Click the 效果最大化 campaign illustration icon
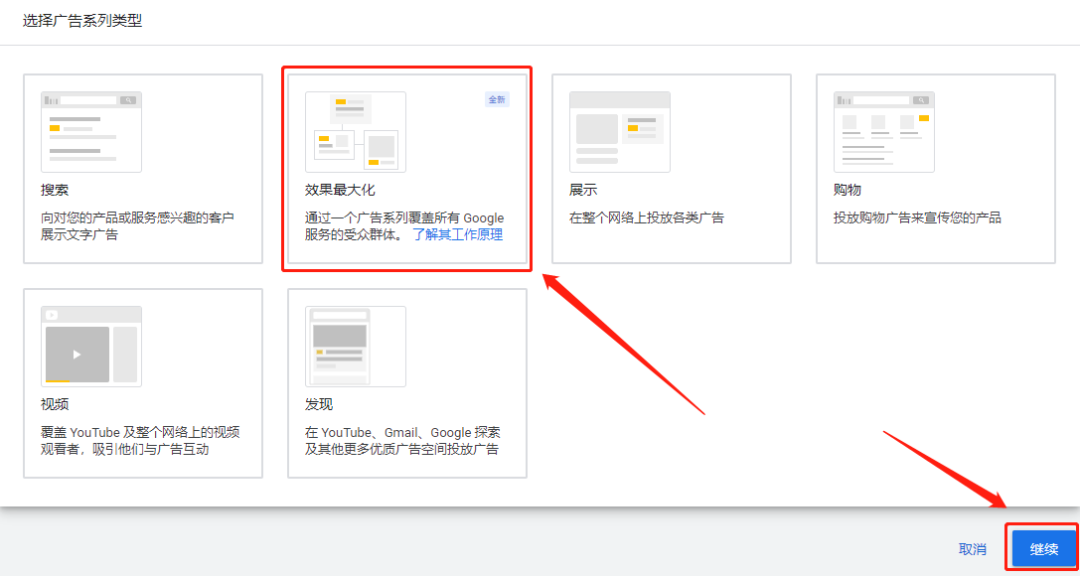The image size is (1080, 576). [355, 131]
